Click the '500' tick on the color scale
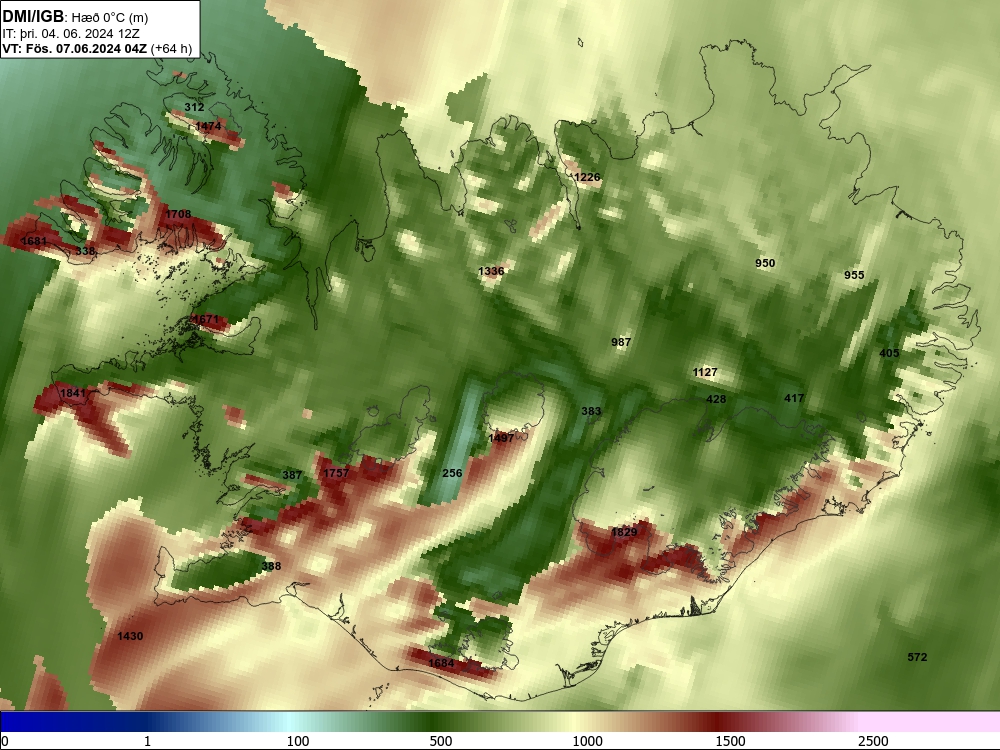1000x750 pixels. coord(441,741)
